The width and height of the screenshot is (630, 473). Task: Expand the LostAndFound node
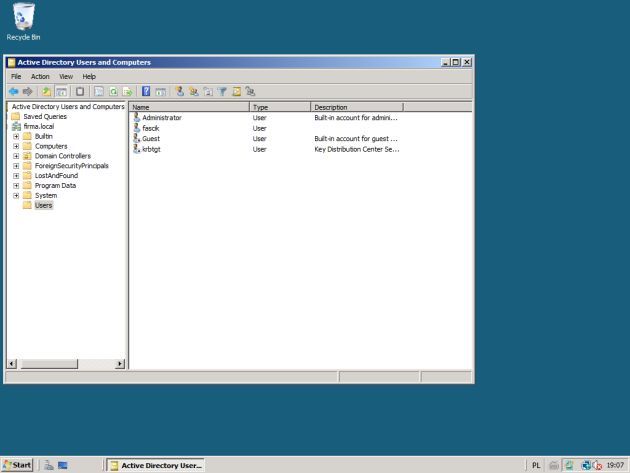click(x=16, y=176)
